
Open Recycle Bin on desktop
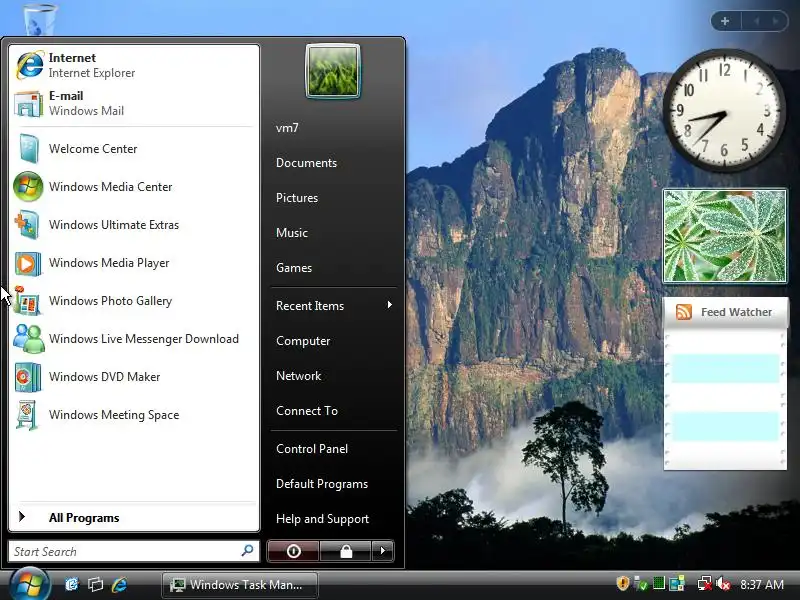coord(38,18)
